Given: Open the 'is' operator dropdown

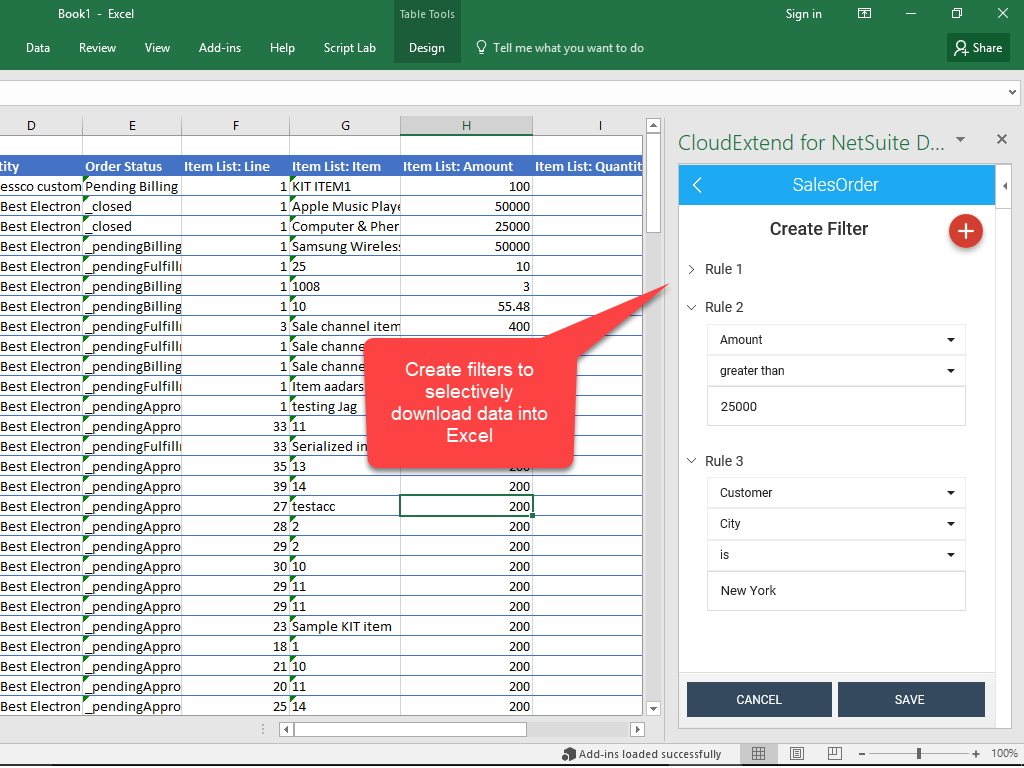Looking at the screenshot, I should [836, 554].
